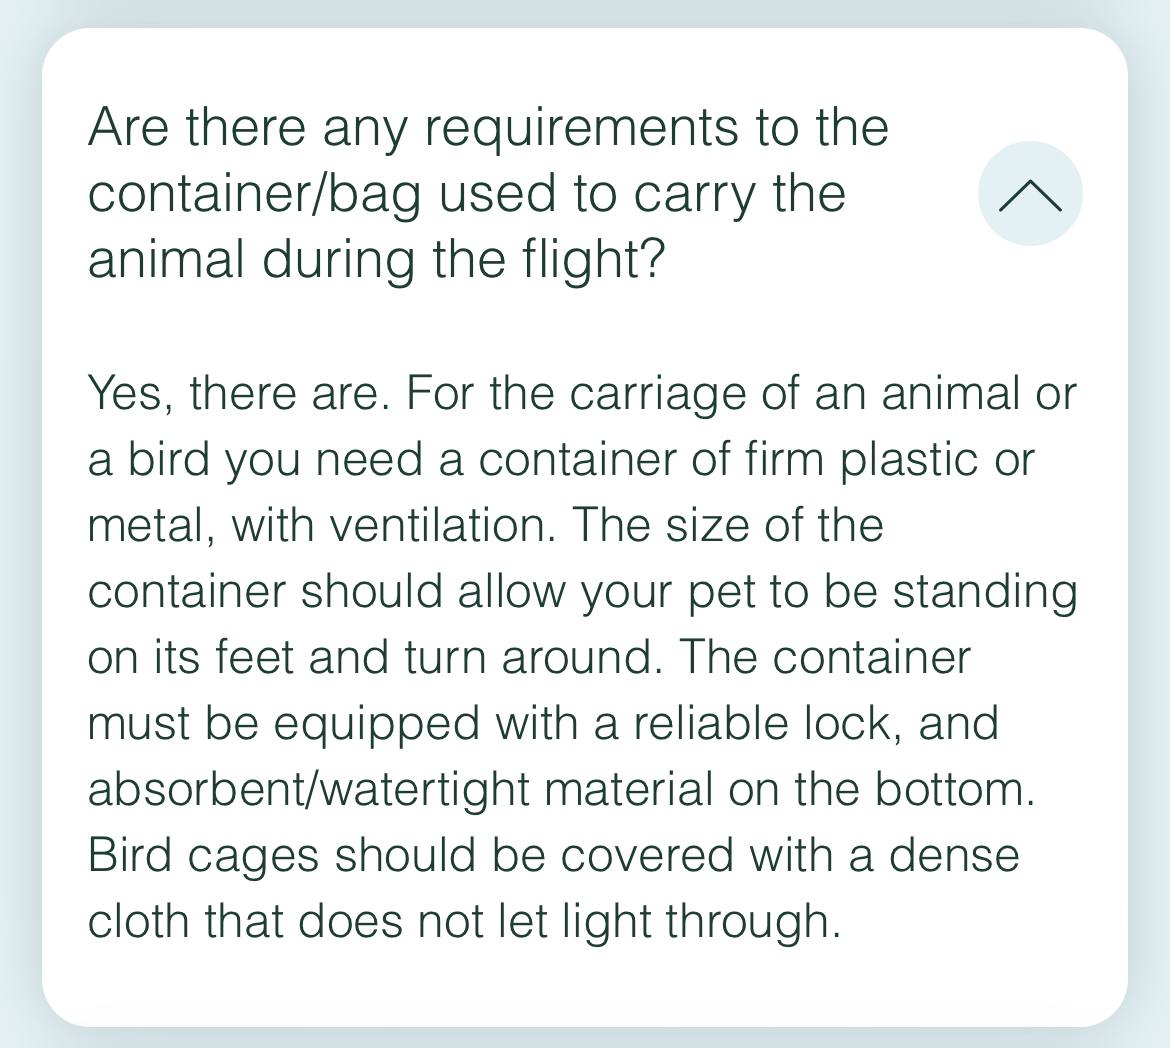Click the word "bottom." in the answer

(955, 789)
